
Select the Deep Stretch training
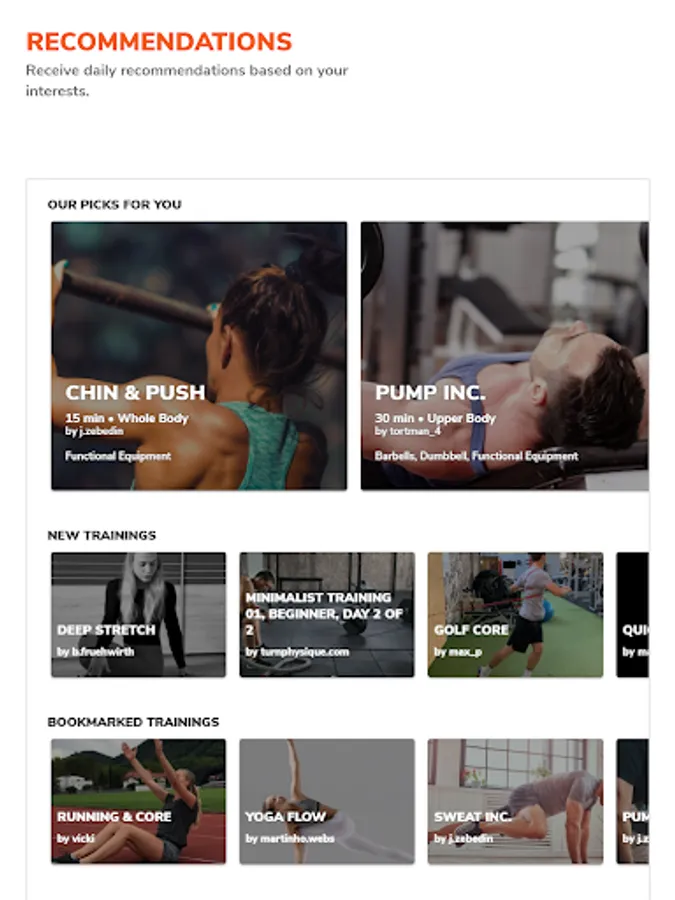[x=138, y=615]
